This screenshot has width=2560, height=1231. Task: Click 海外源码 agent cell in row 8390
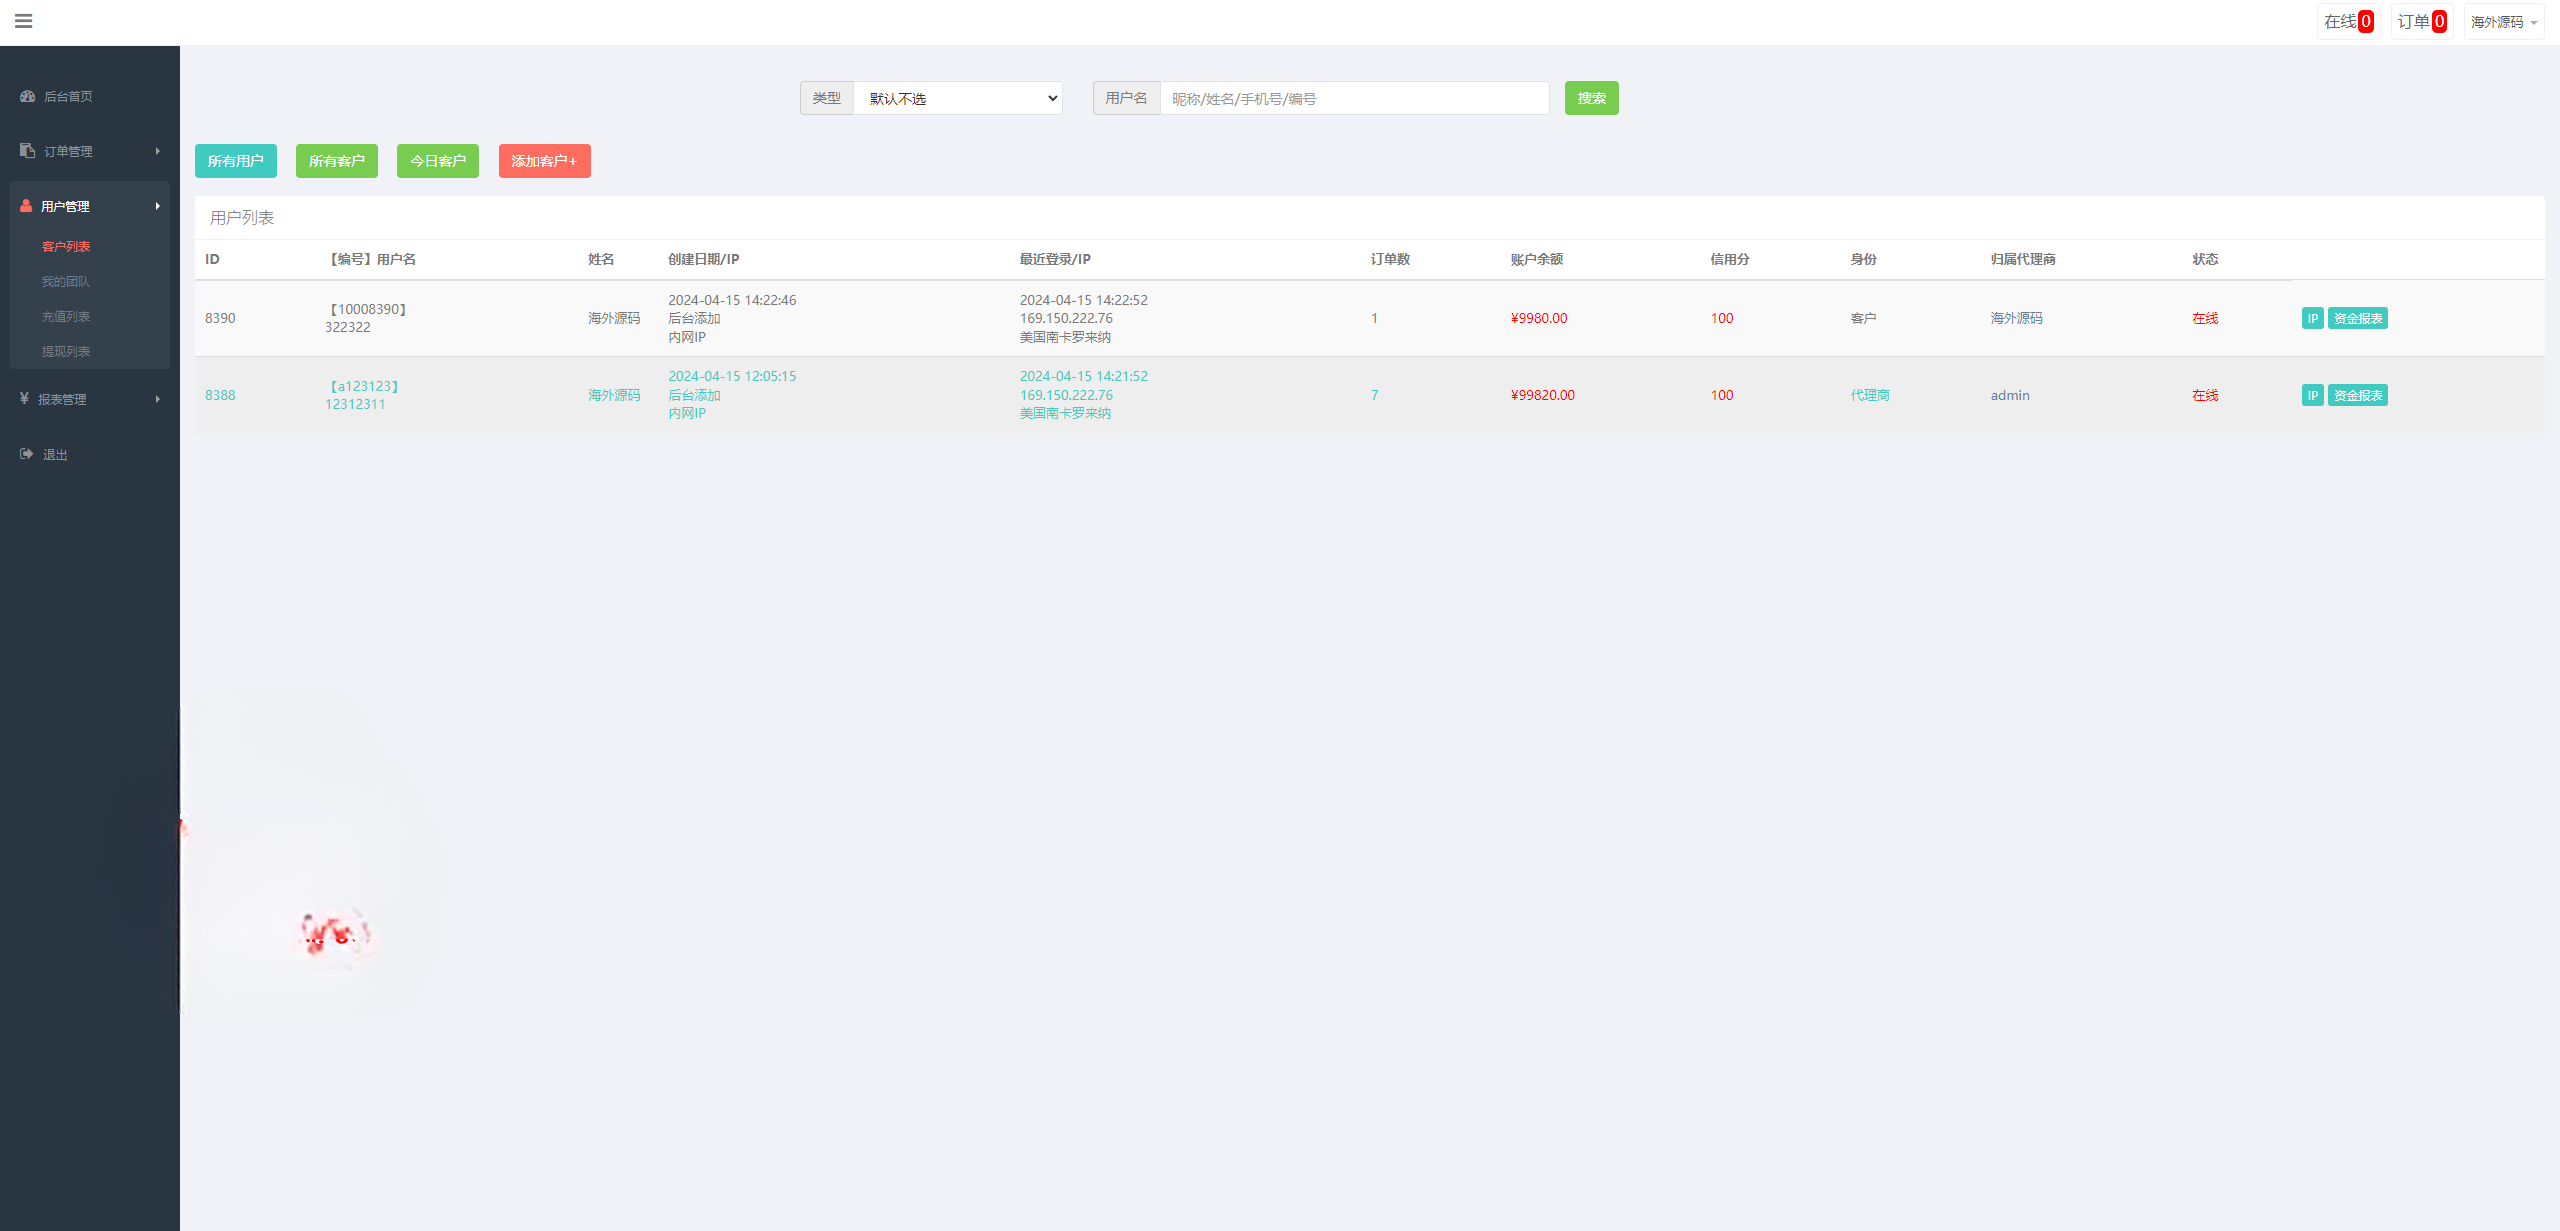[x=2016, y=318]
